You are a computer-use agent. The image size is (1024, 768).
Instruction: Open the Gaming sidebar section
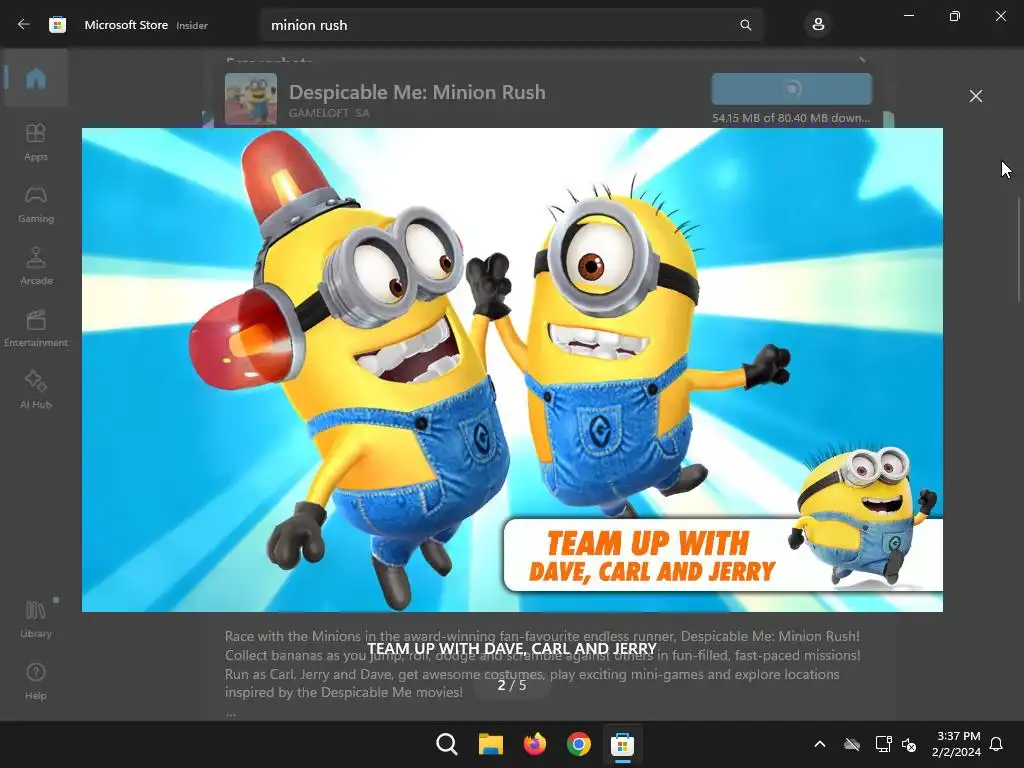36,204
